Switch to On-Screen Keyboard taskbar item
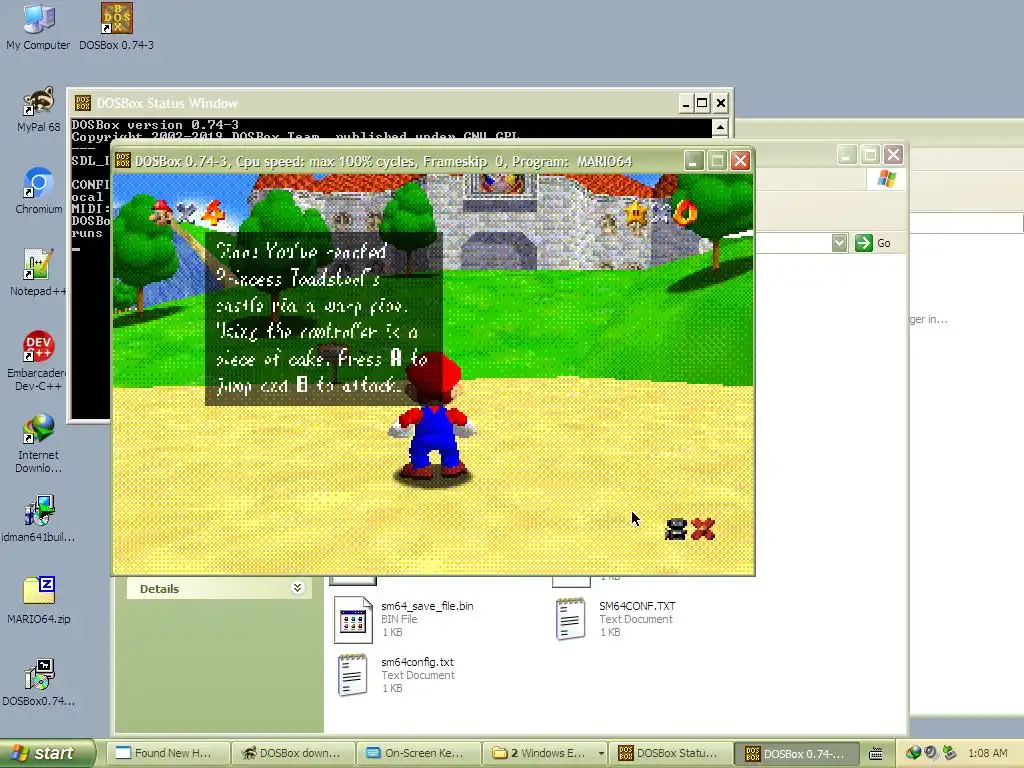The image size is (1024, 768). point(419,753)
